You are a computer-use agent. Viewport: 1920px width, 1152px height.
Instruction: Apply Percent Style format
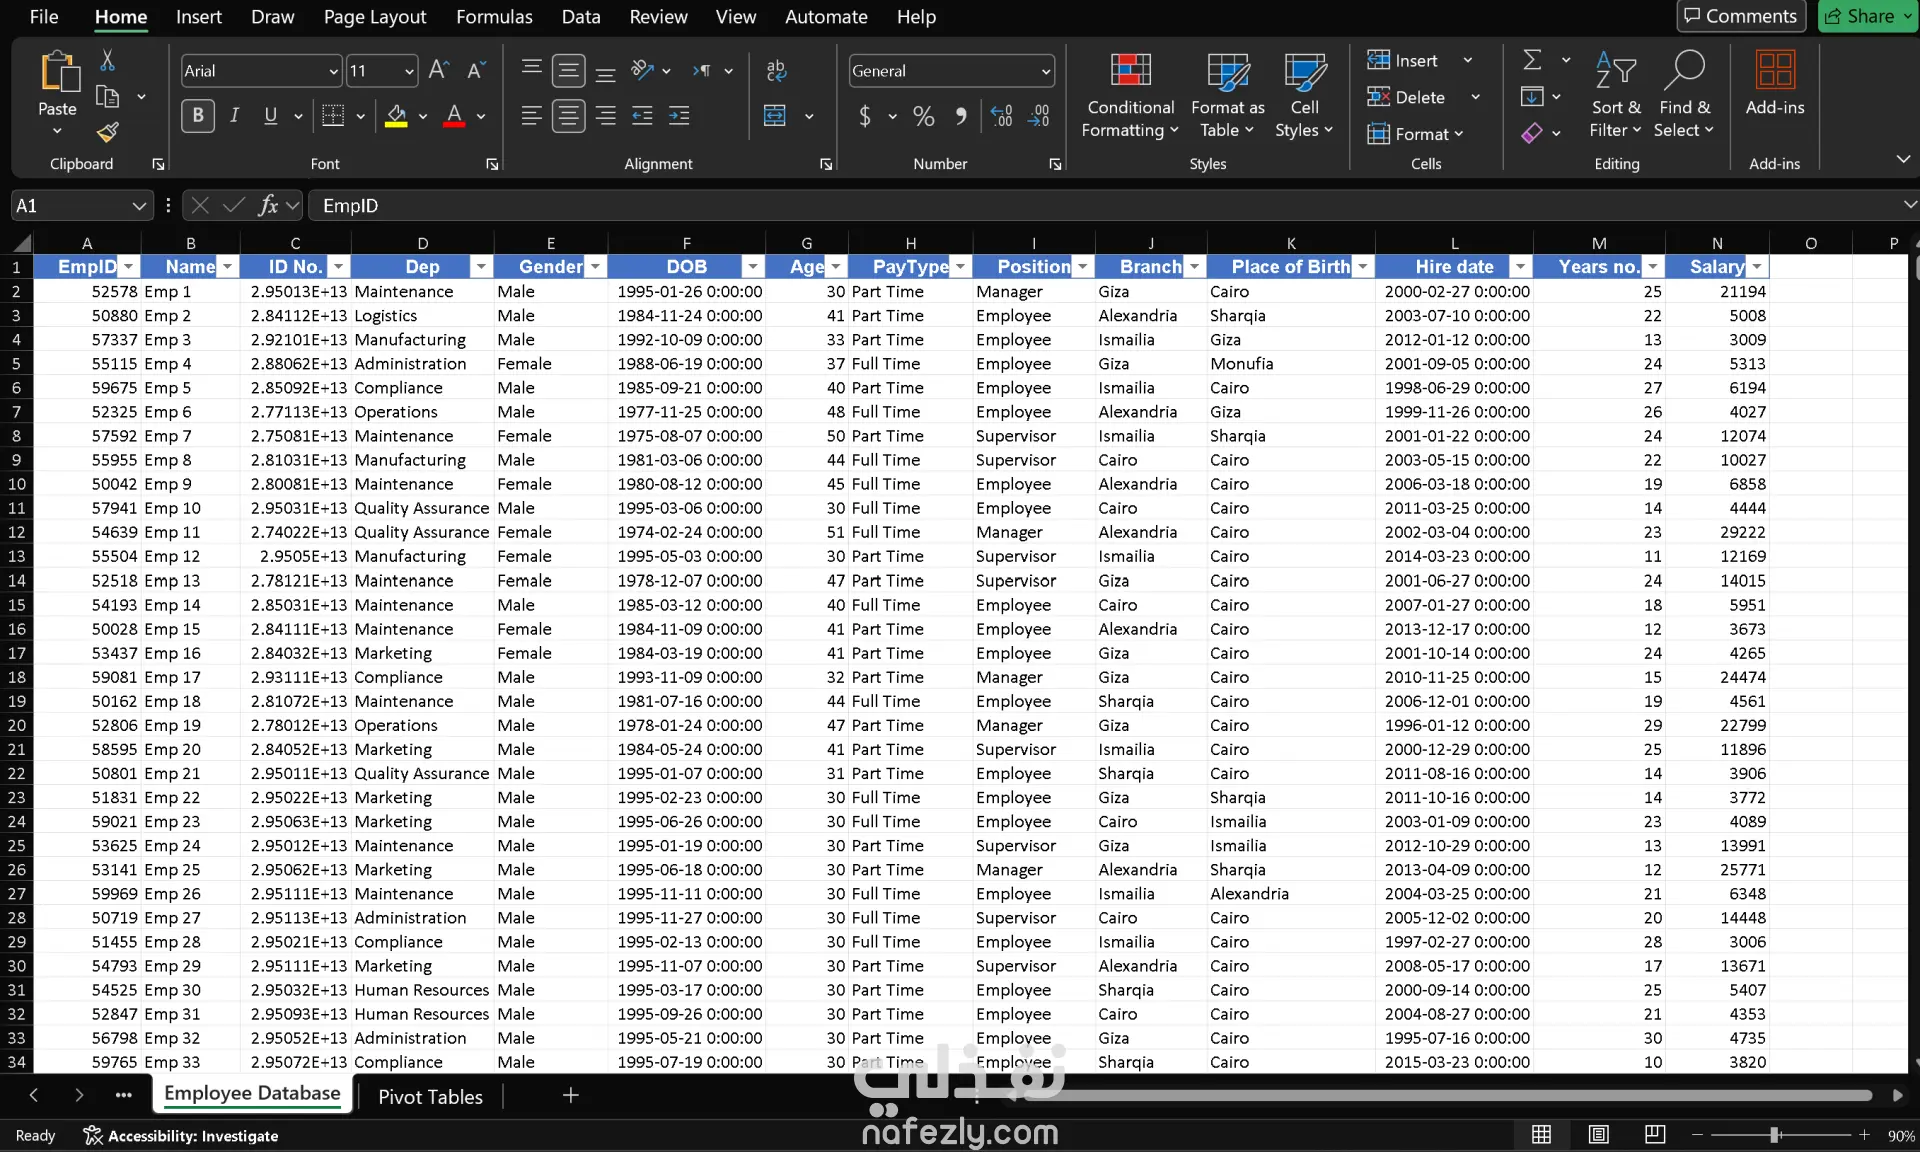pos(924,116)
